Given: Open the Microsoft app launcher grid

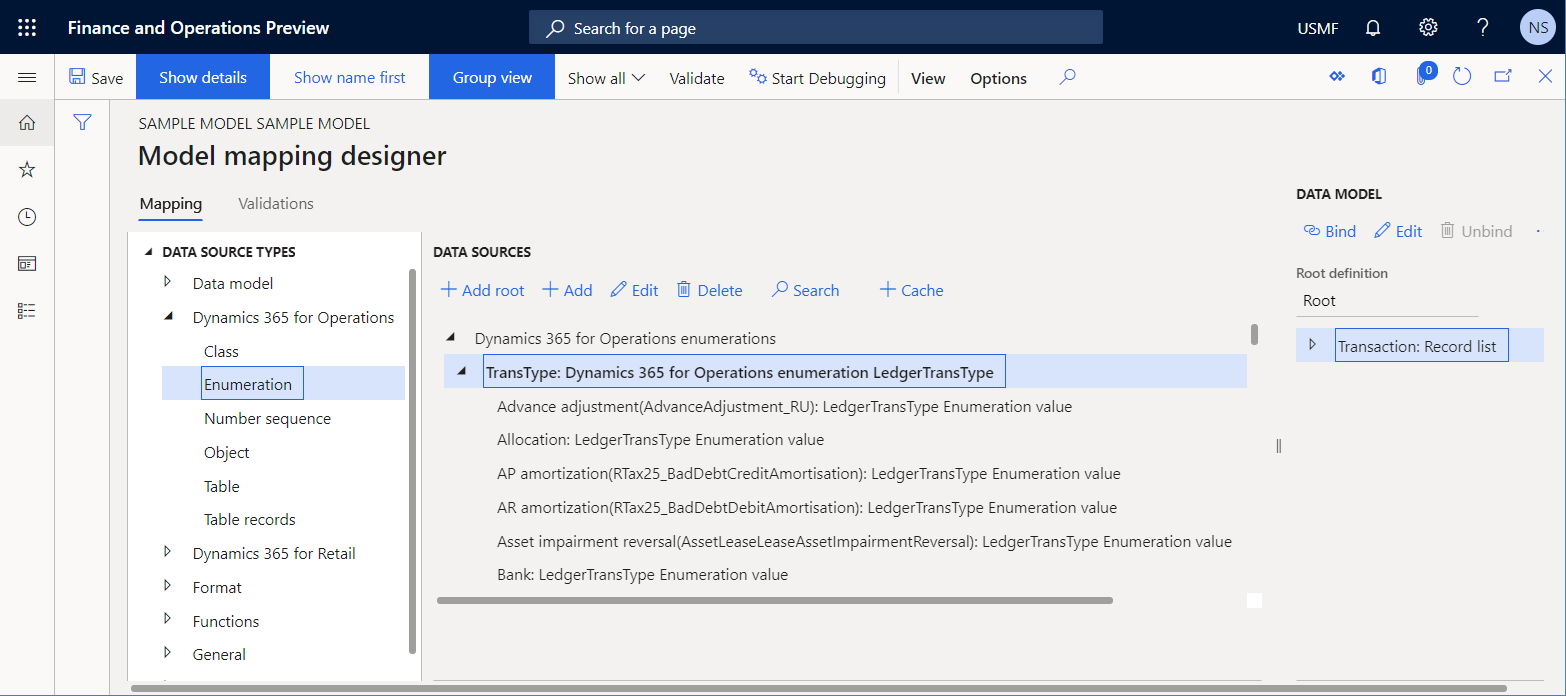Looking at the screenshot, I should coord(26,27).
